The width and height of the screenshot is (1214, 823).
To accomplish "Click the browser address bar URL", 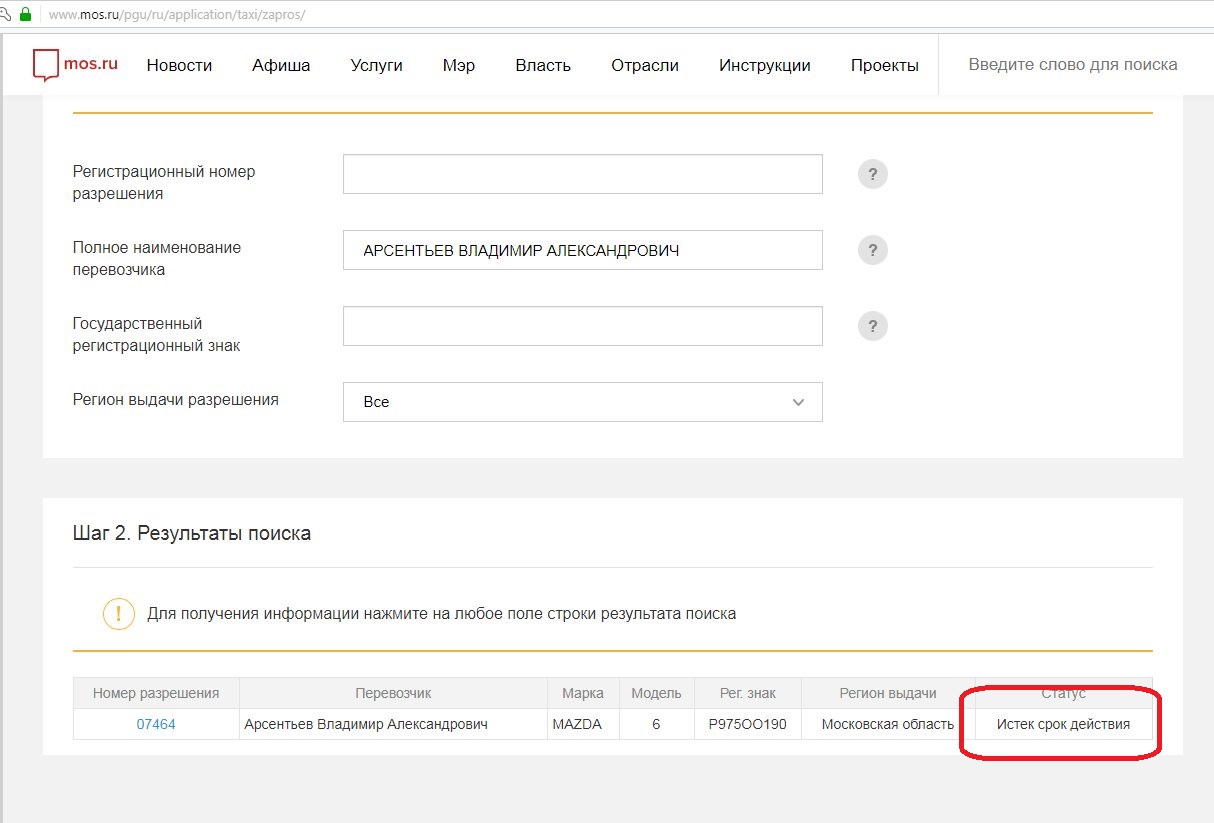I will coord(177,15).
